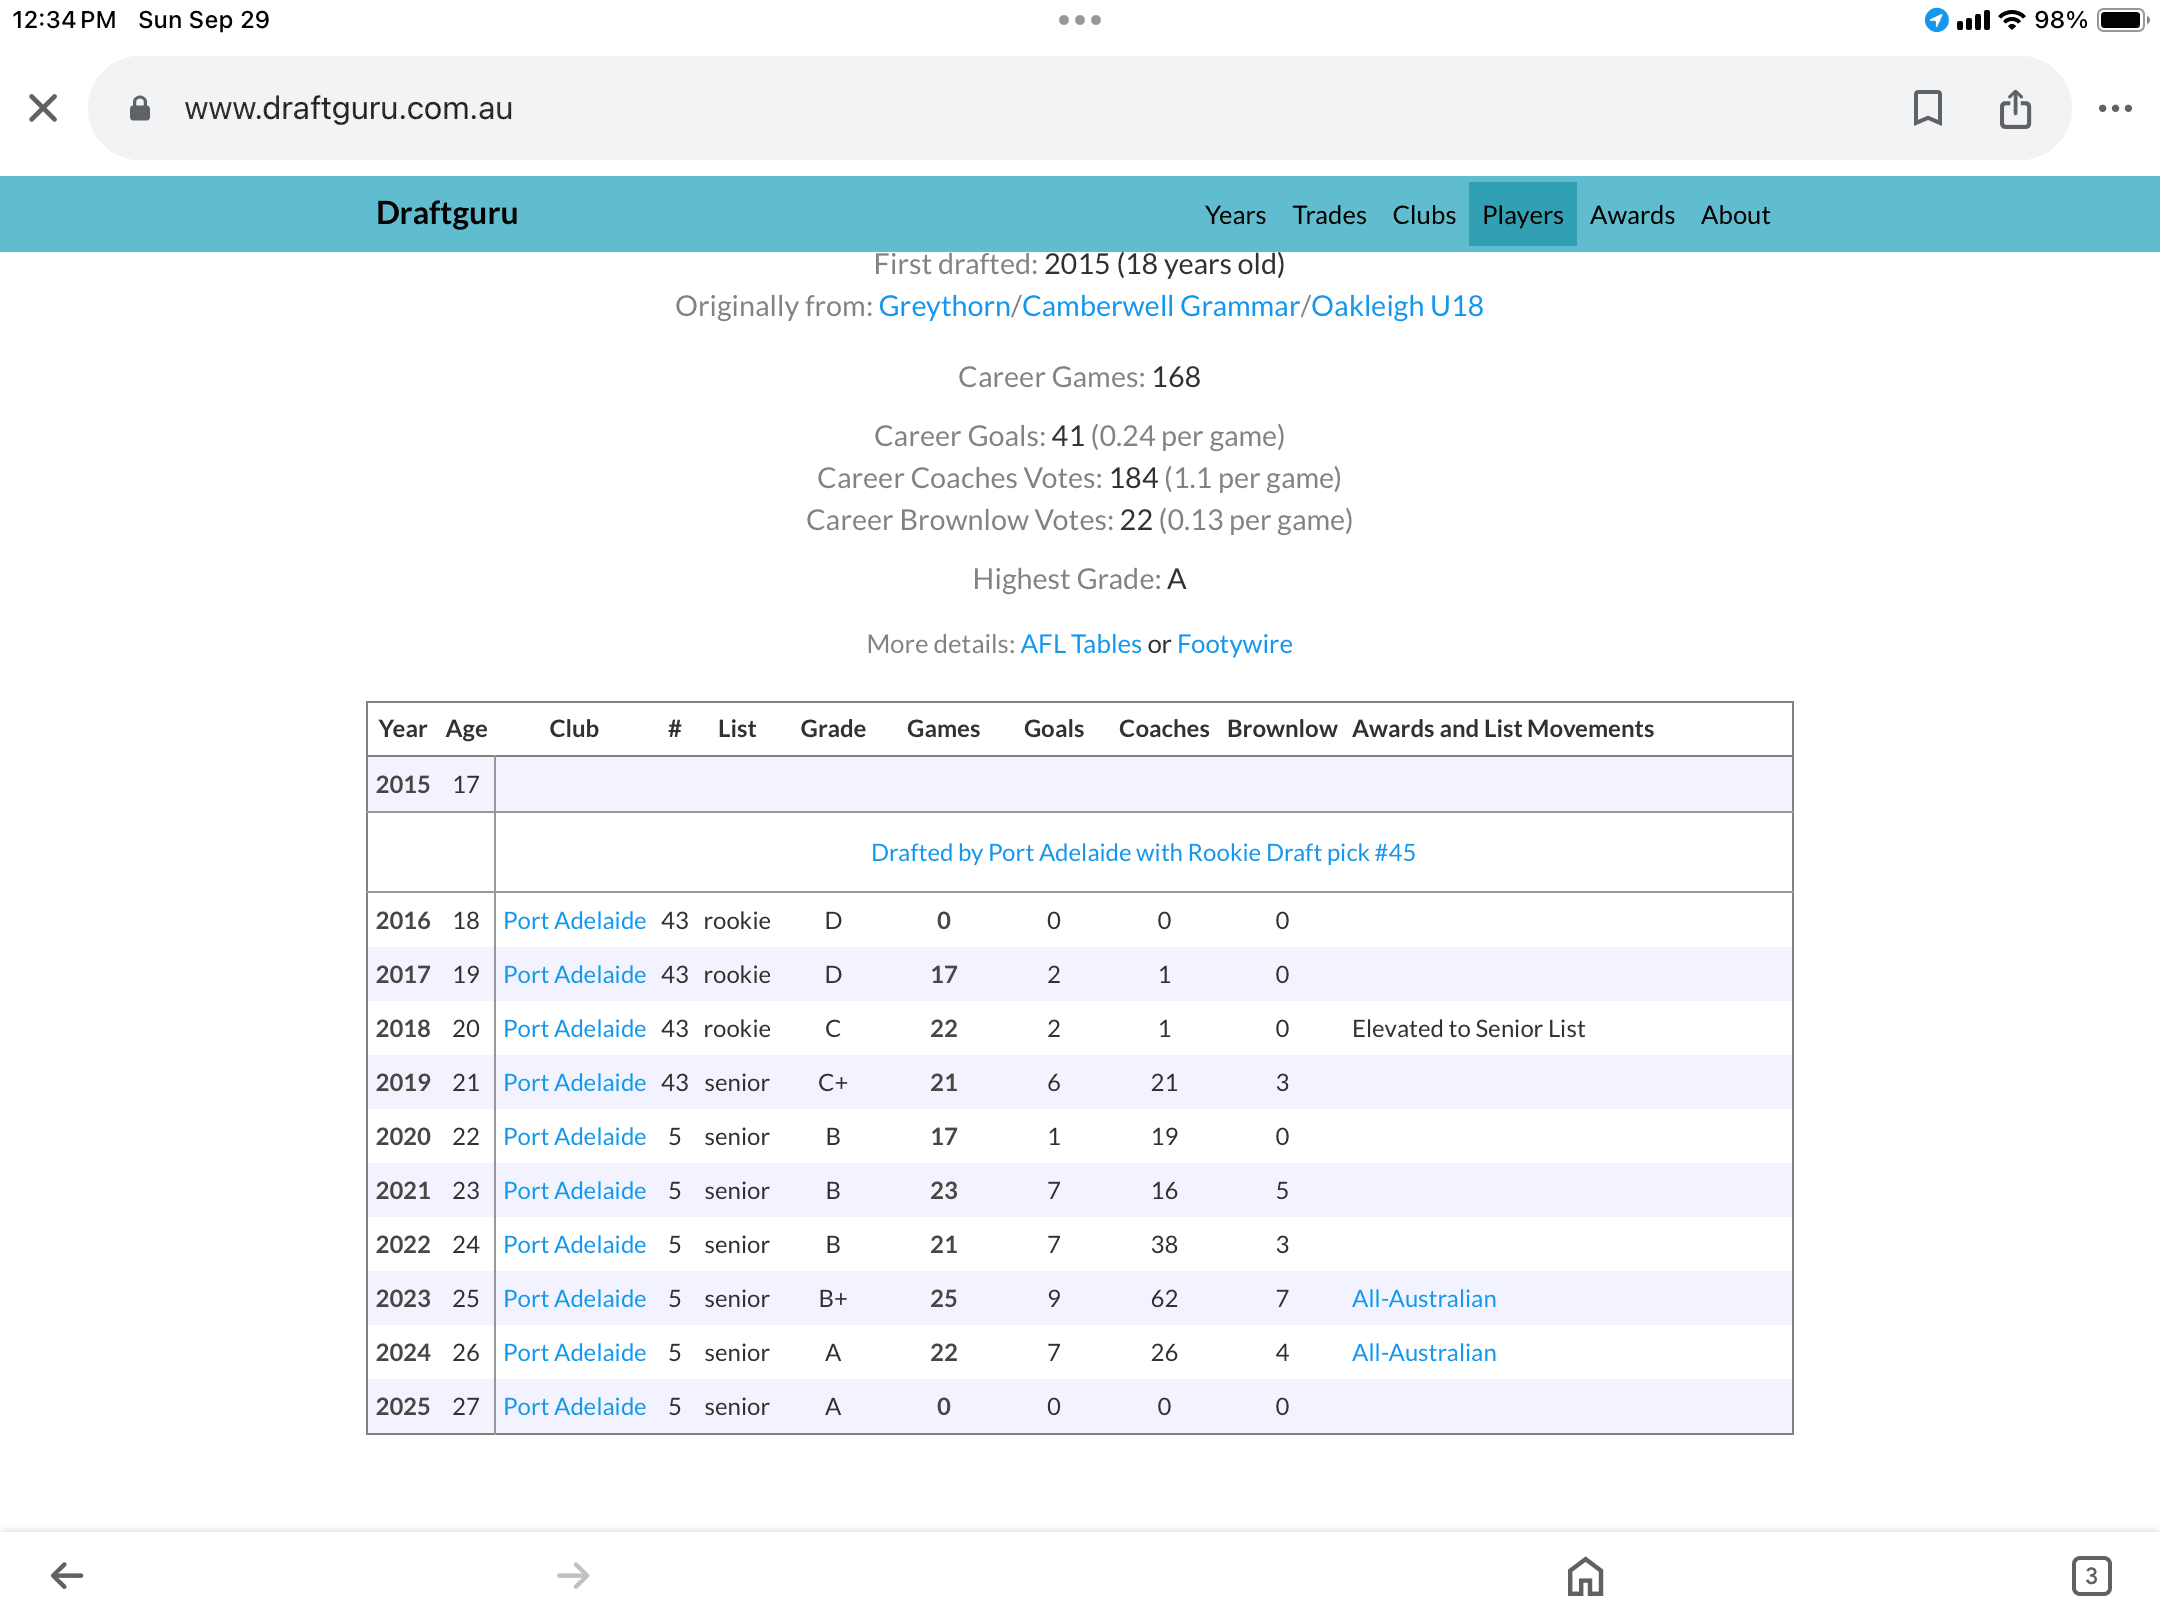Open Port Adelaide link in 2017 row
2160x1620 pixels.
pyautogui.click(x=574, y=974)
